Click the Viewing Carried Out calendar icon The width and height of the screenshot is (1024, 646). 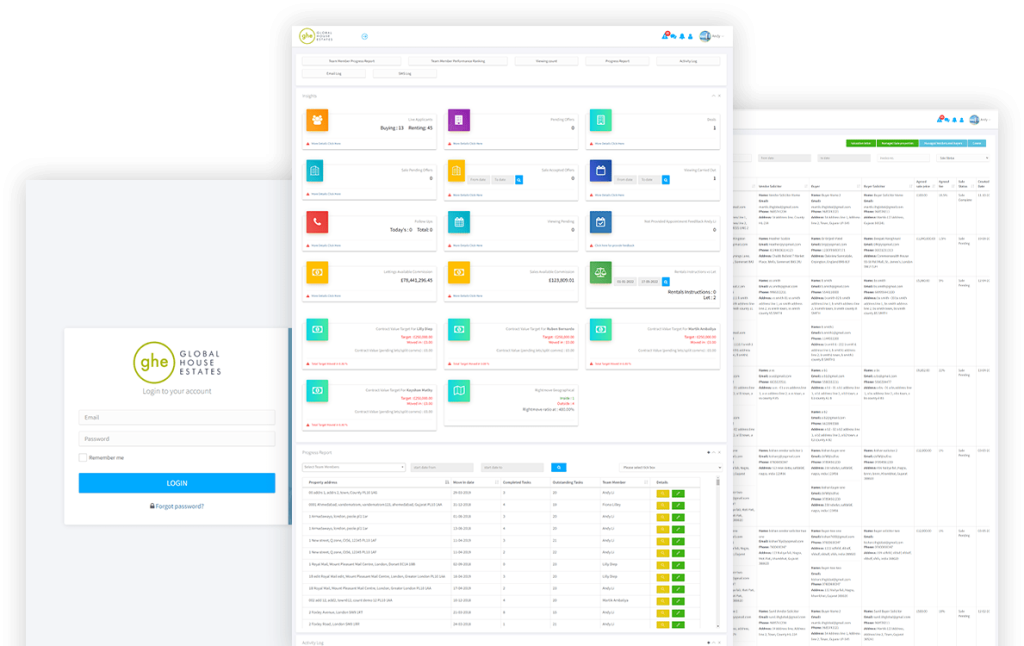coord(600,171)
